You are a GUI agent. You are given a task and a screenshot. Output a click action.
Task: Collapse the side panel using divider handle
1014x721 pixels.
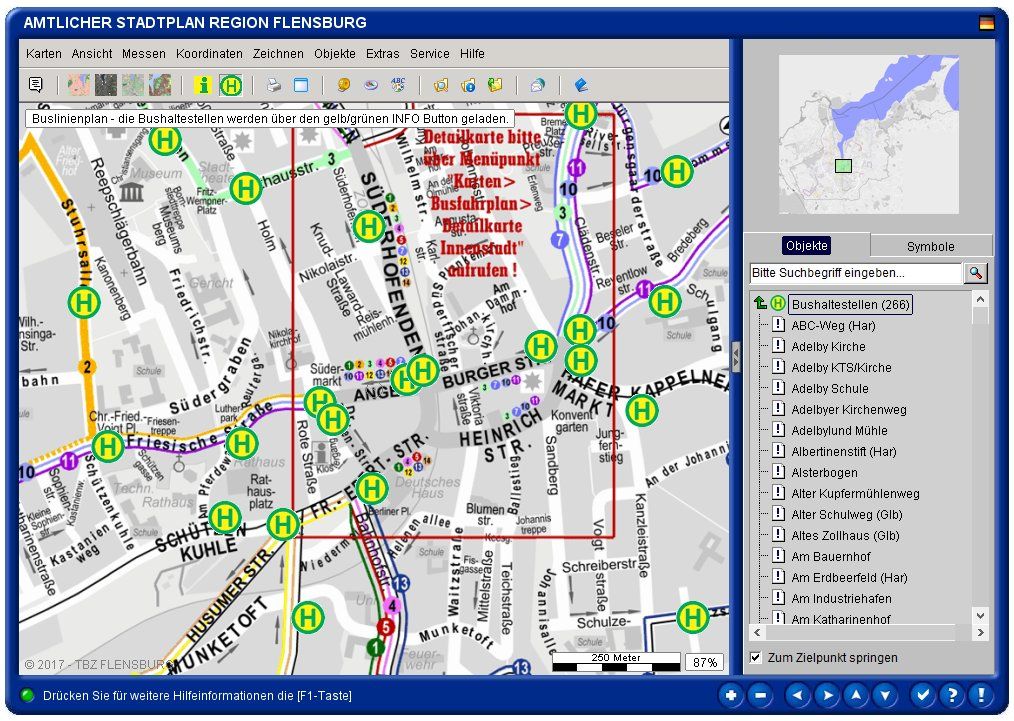(x=736, y=356)
